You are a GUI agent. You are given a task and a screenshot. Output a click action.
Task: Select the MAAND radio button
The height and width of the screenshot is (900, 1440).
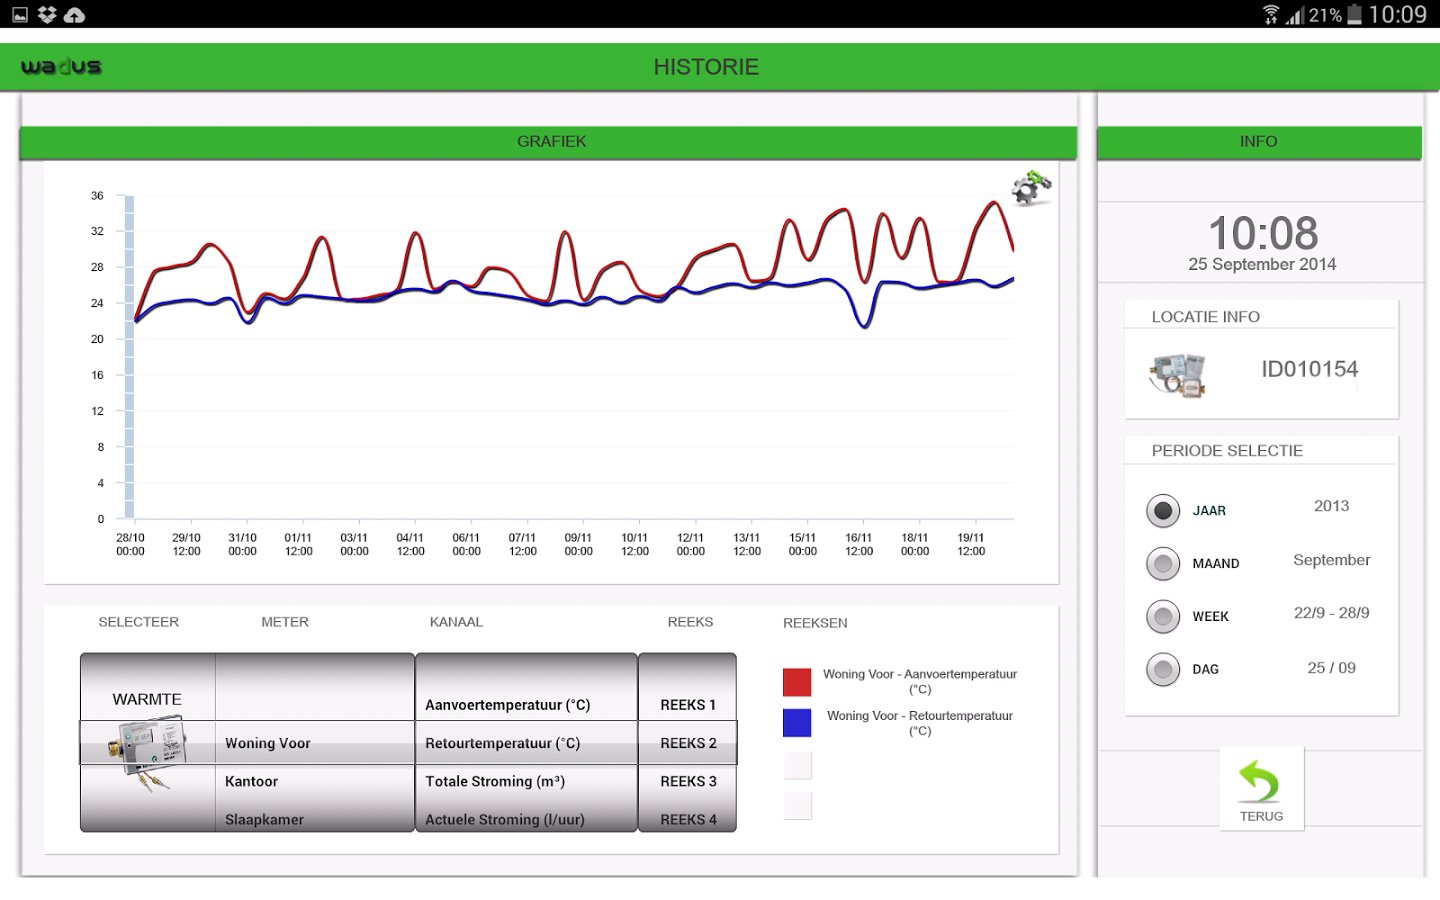click(1163, 563)
